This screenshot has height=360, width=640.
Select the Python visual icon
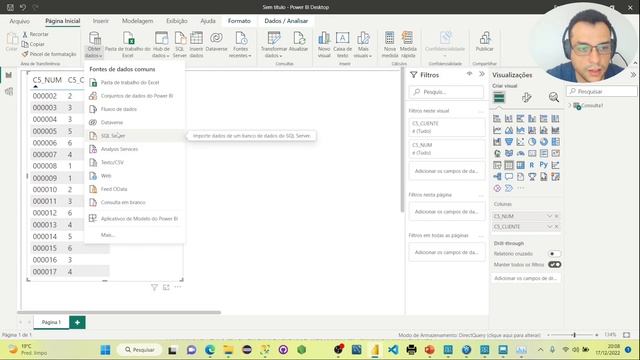(543, 165)
